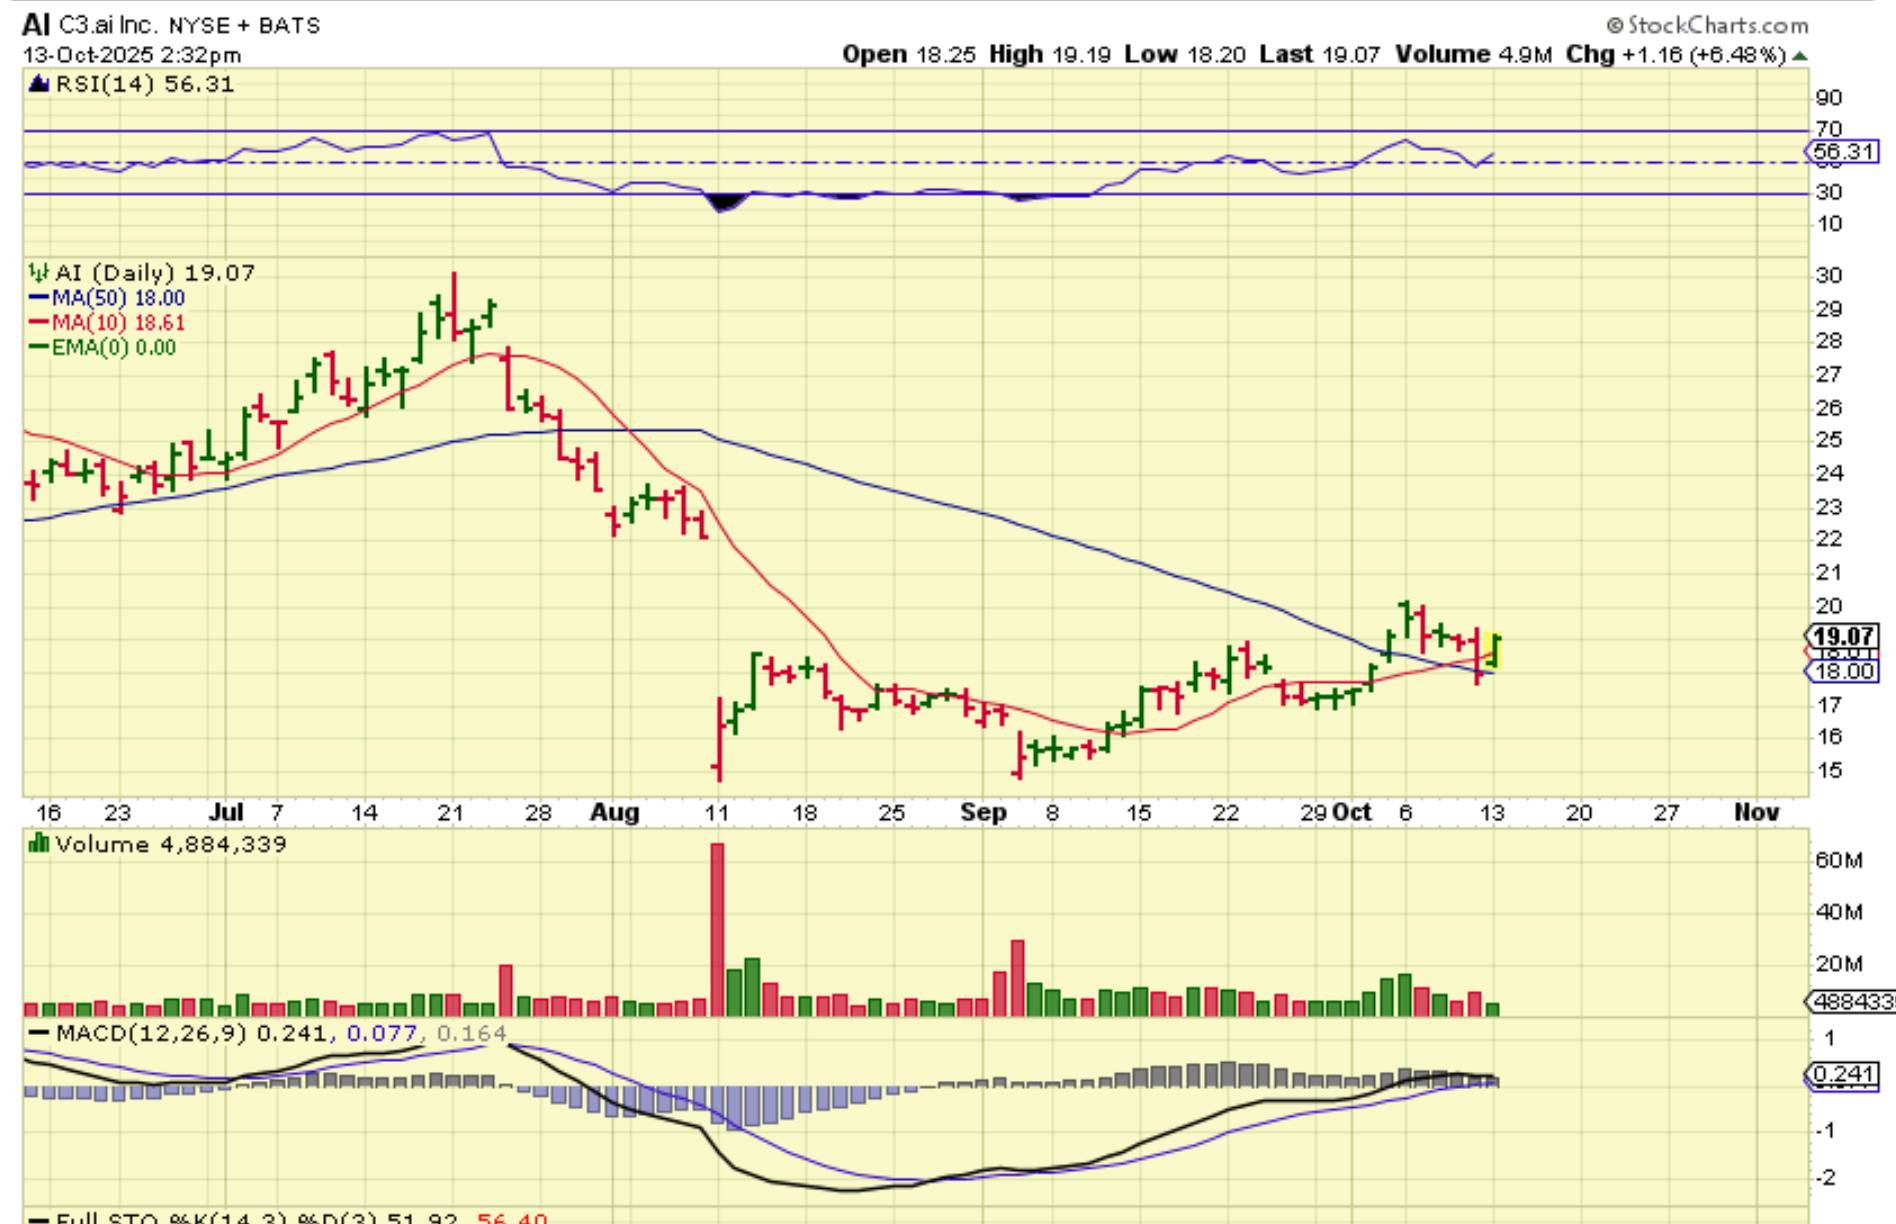Click the red line marker before MA(10)
Viewport: 1896px width, 1224px height.
coord(39,322)
